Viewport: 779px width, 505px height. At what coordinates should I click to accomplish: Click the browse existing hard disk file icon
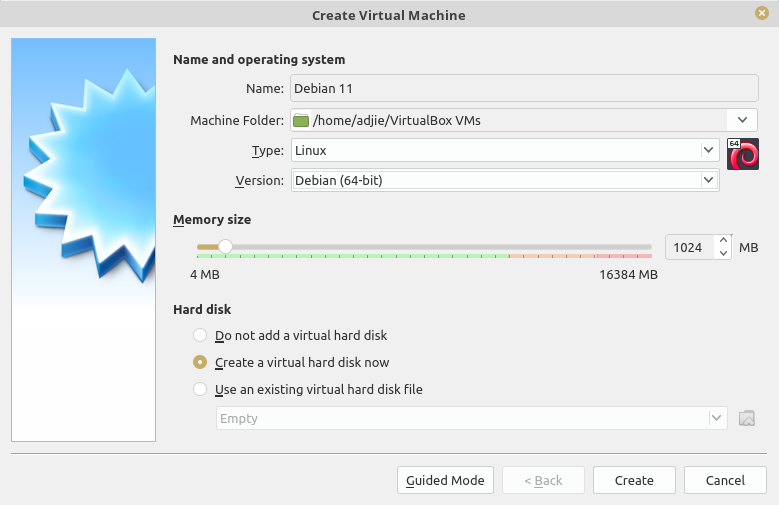747,418
